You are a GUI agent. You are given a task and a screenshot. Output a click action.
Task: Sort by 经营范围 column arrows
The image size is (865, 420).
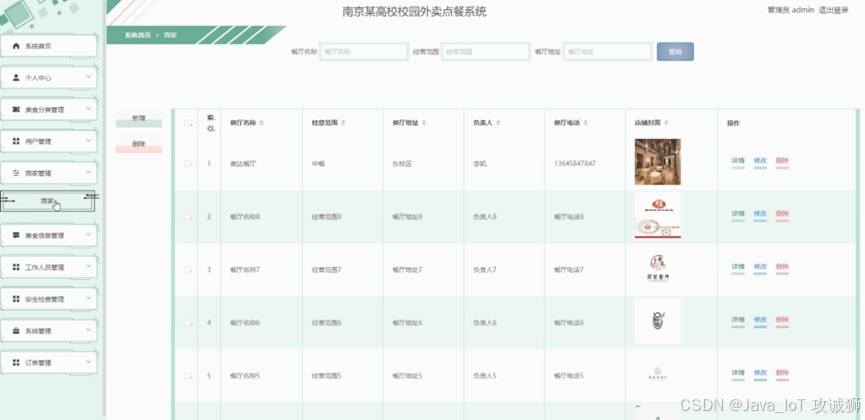343,123
